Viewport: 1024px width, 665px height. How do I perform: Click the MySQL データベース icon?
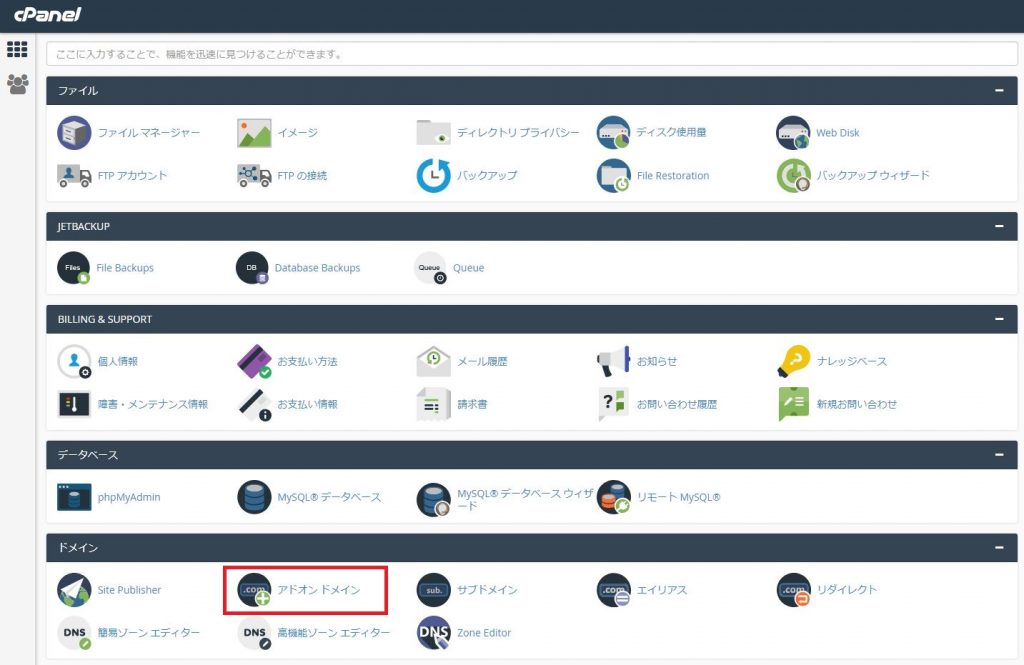(254, 497)
